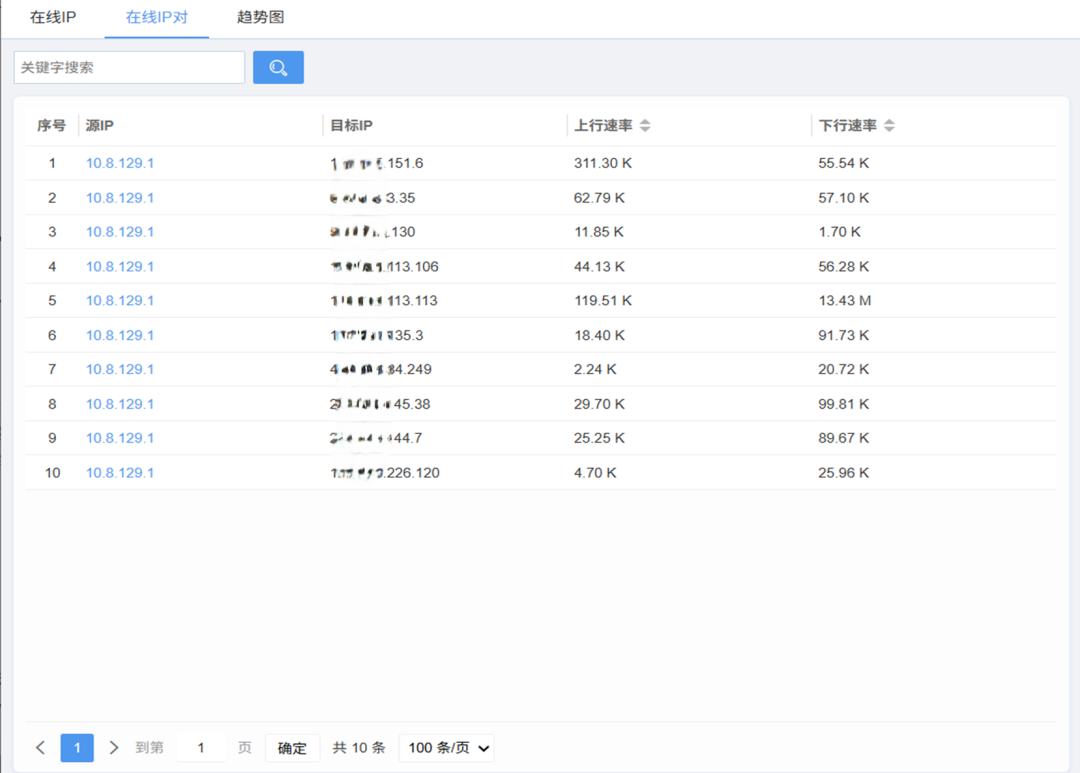This screenshot has height=773, width=1080.
Task: Select download rate 1.70 K cell
Action: pyautogui.click(x=840, y=232)
